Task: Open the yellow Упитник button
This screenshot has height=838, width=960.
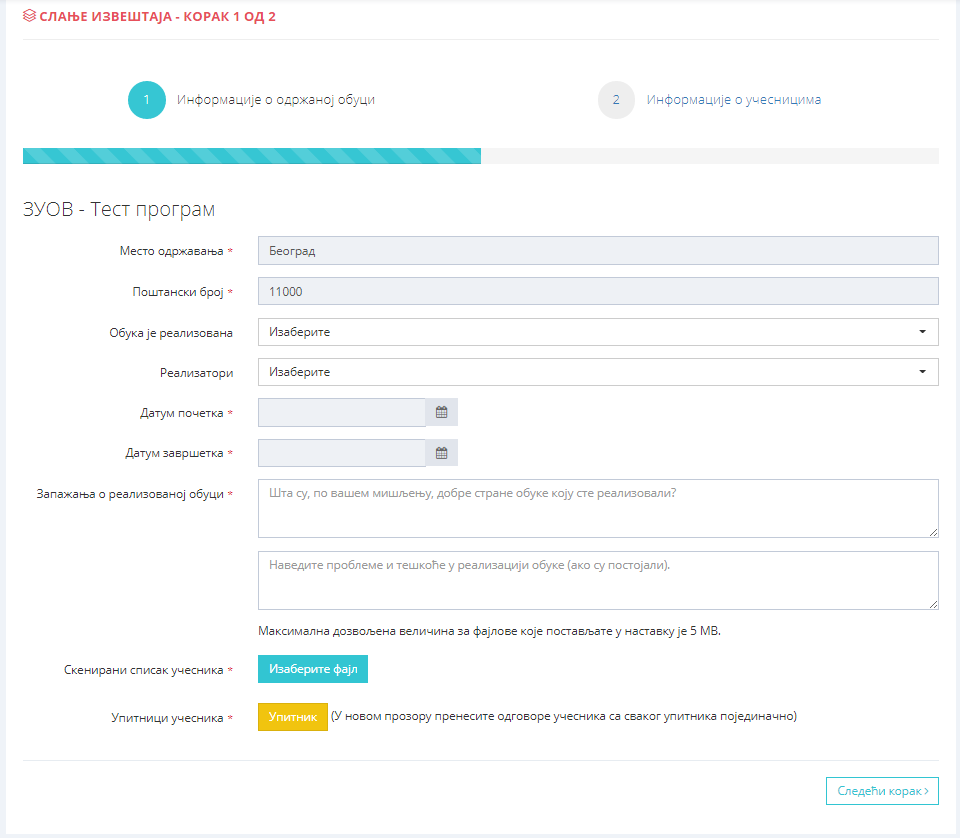Action: pos(292,717)
